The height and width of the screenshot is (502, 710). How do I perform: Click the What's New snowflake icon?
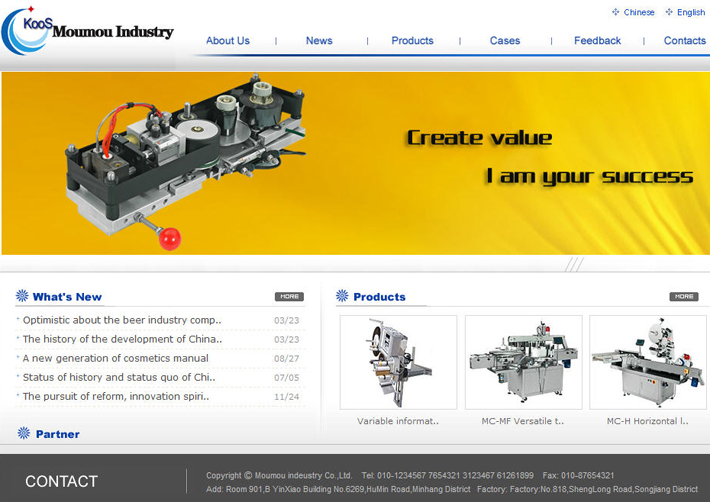pos(22,296)
